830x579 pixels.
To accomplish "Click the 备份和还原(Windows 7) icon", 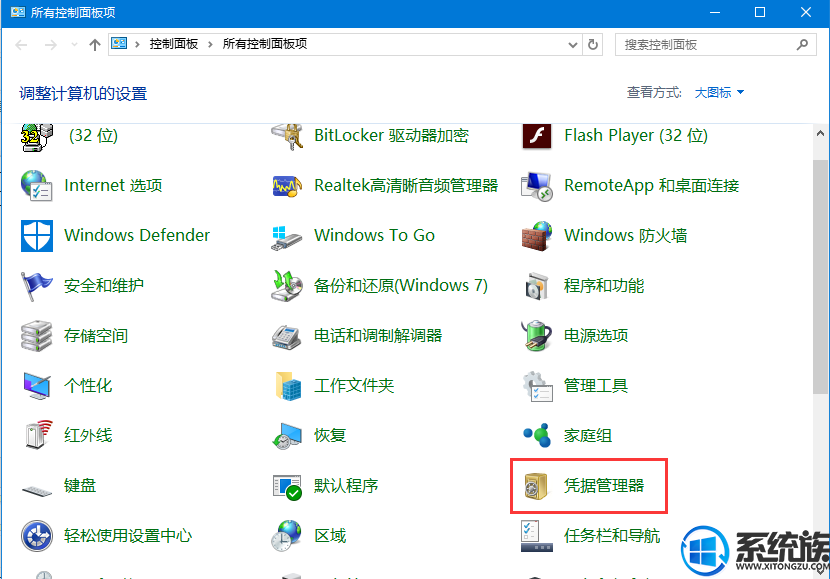I will (287, 286).
